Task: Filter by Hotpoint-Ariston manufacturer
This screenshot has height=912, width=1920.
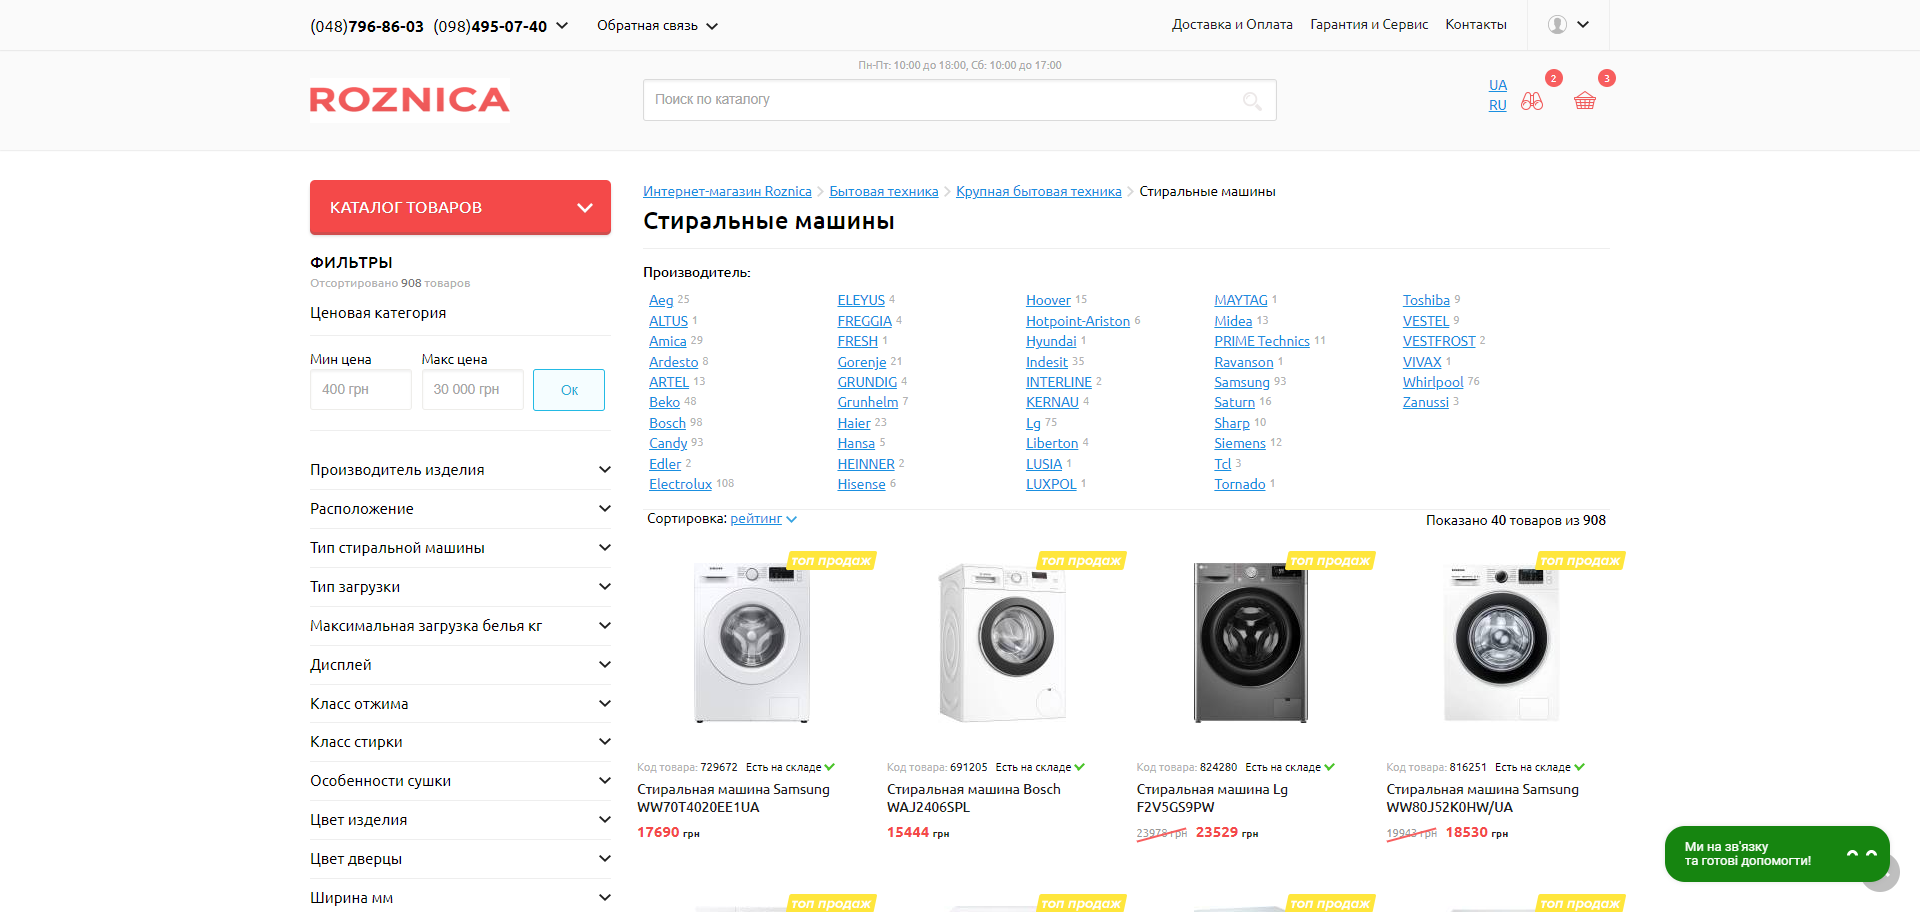Action: pos(1078,322)
